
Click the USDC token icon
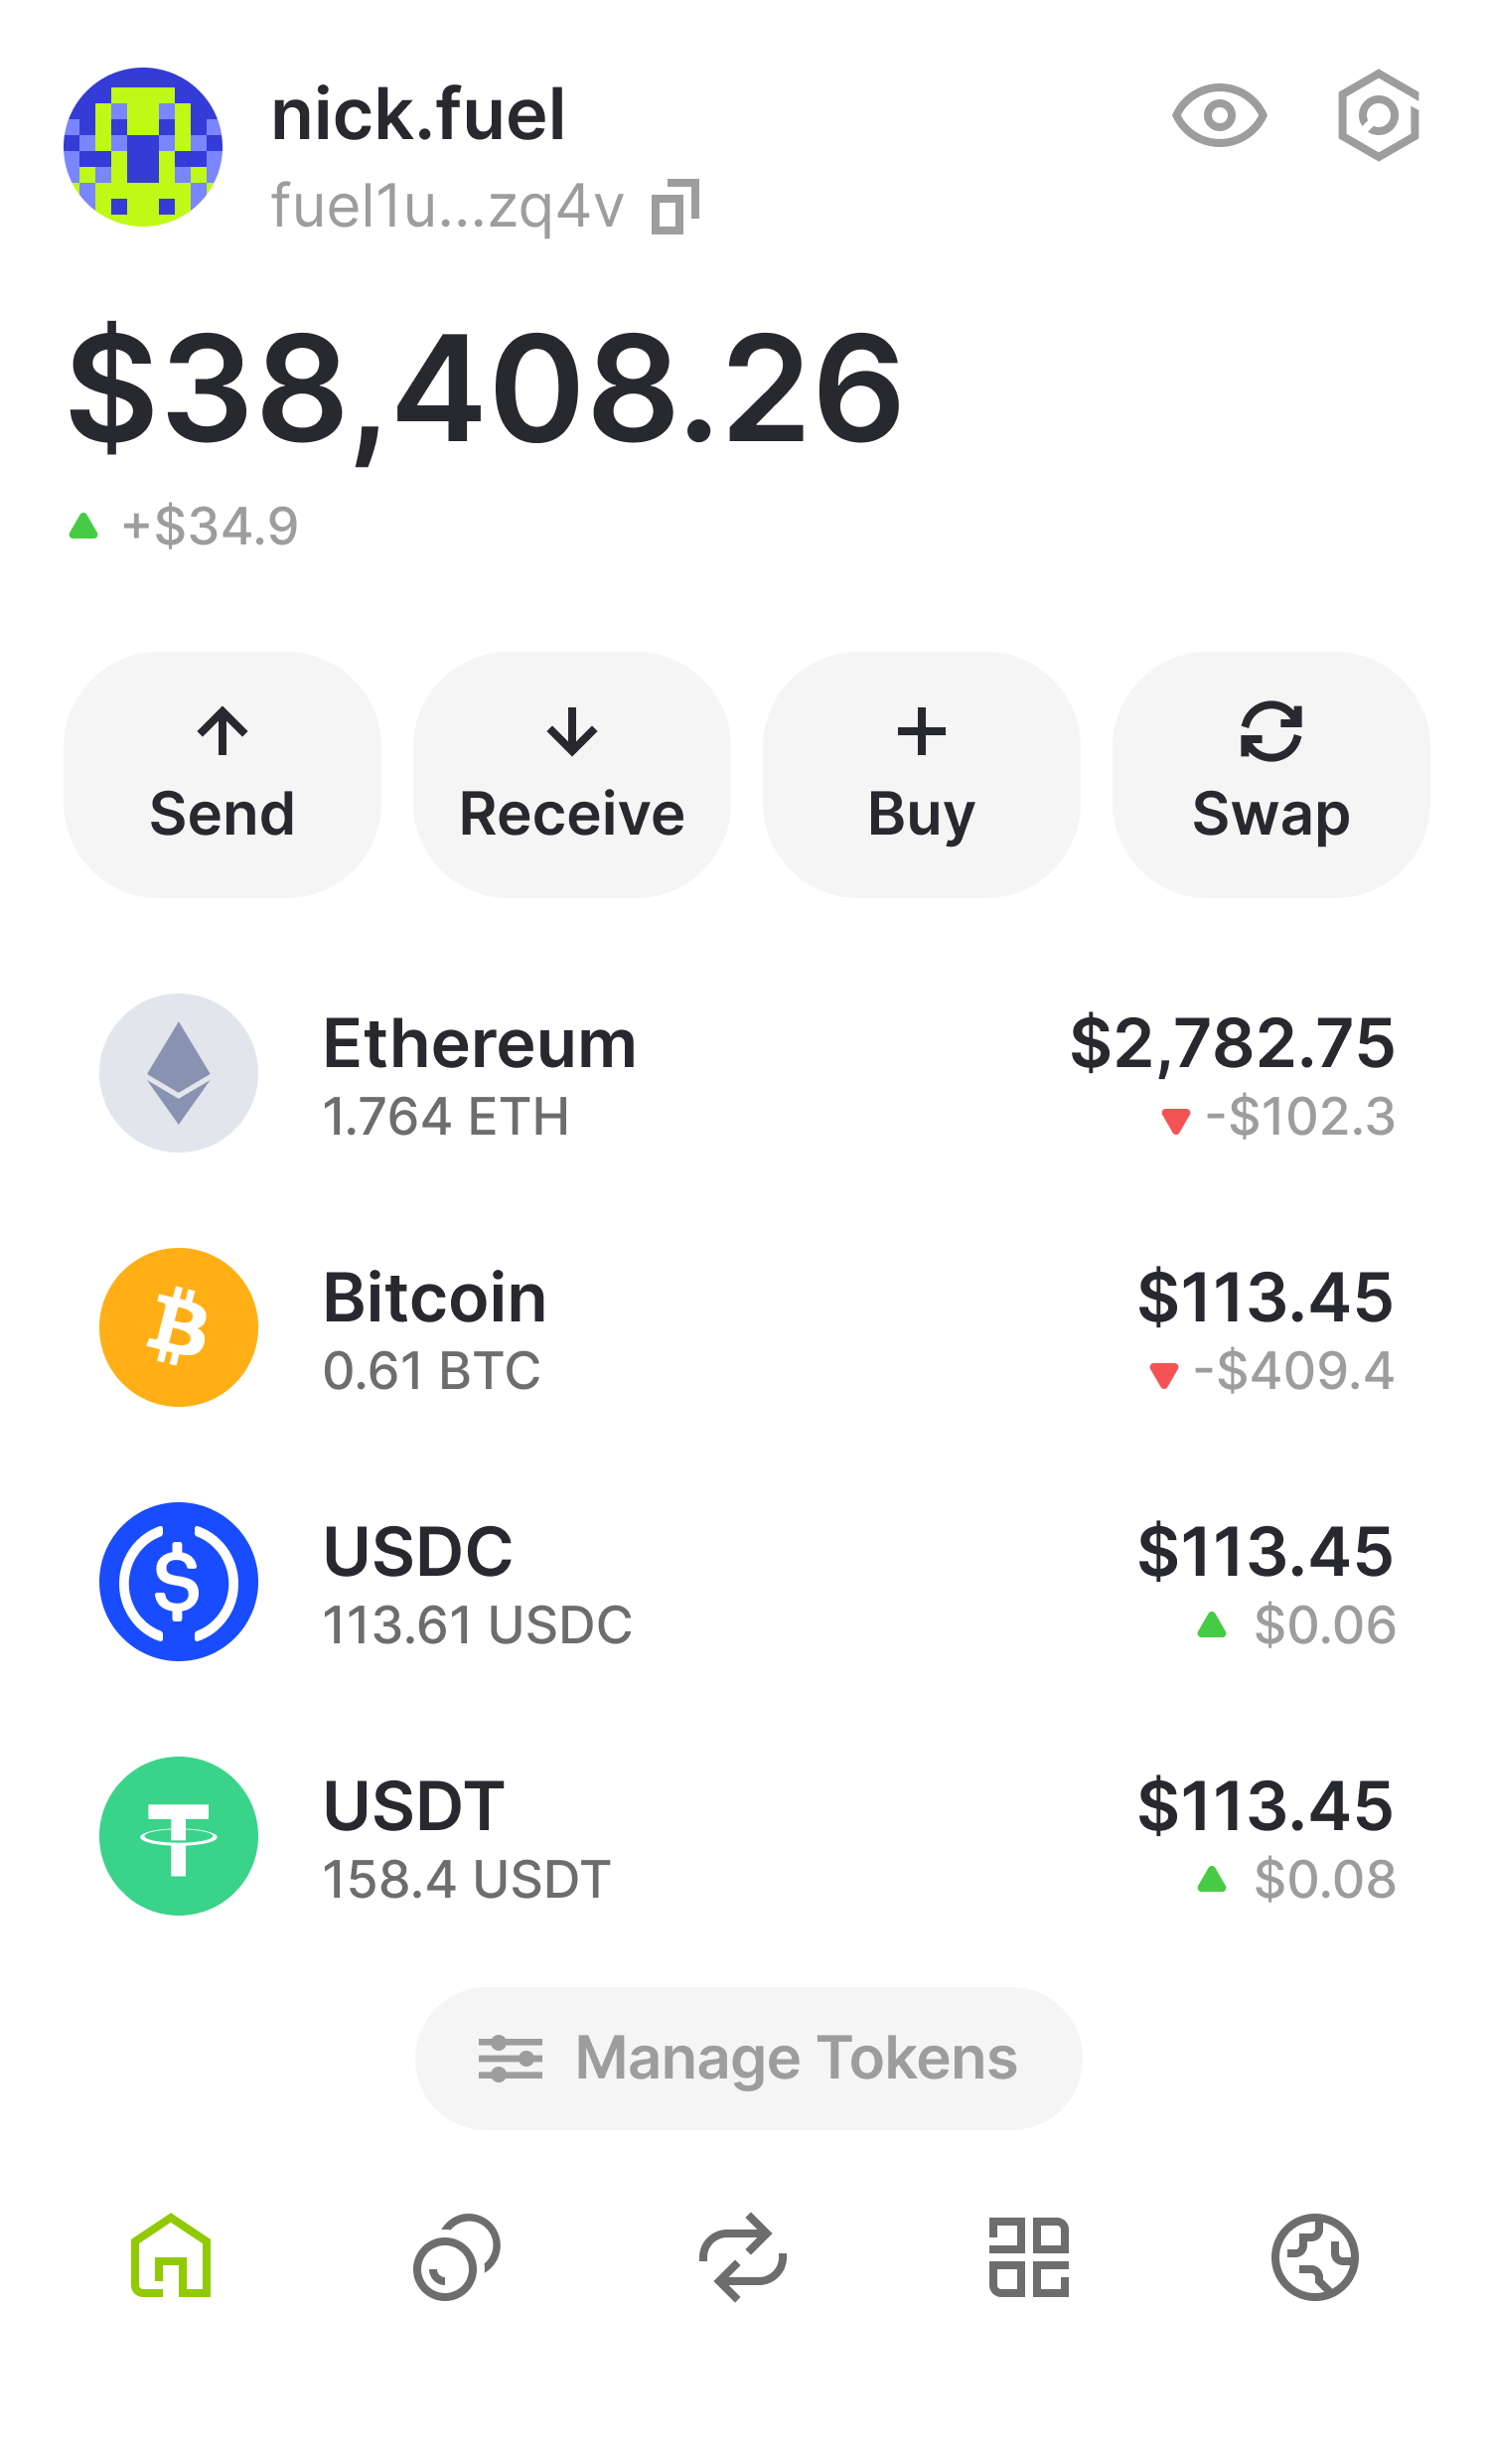[x=179, y=1581]
